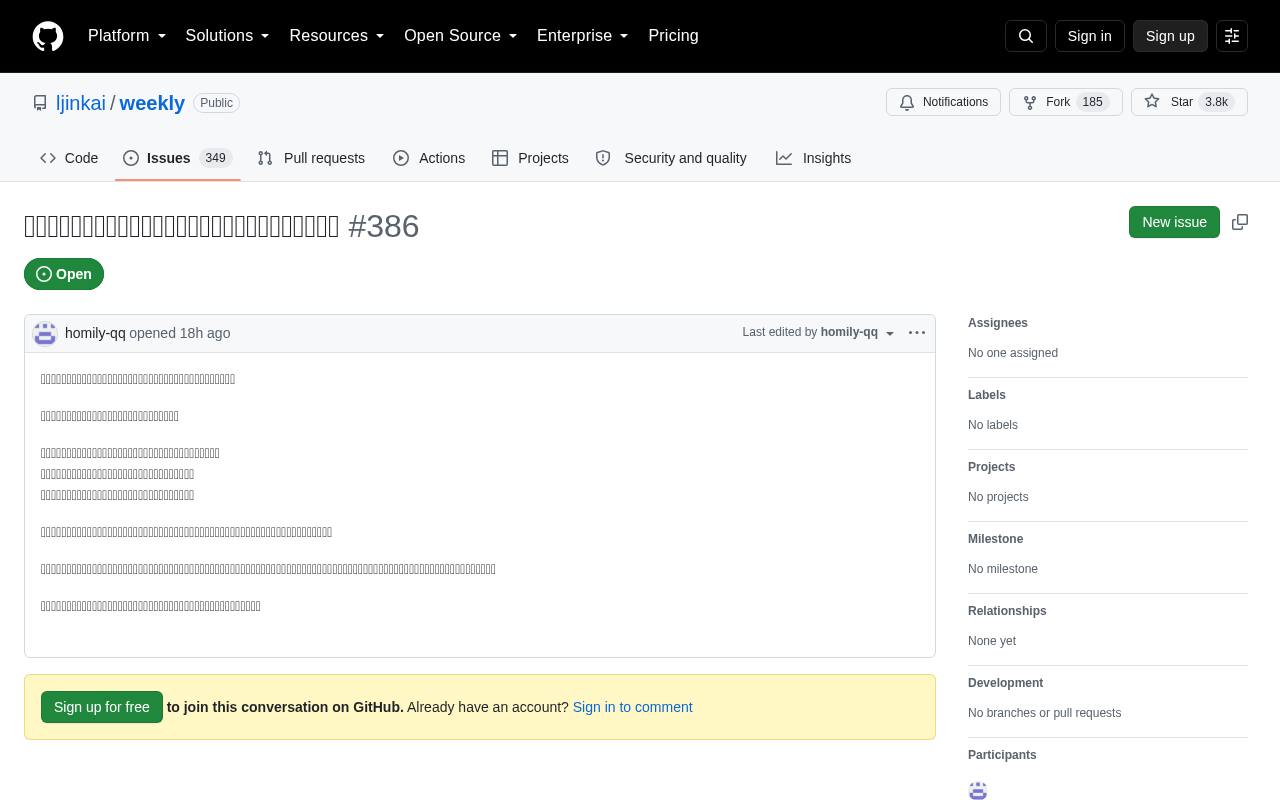Expand the Resources menu

click(x=337, y=36)
